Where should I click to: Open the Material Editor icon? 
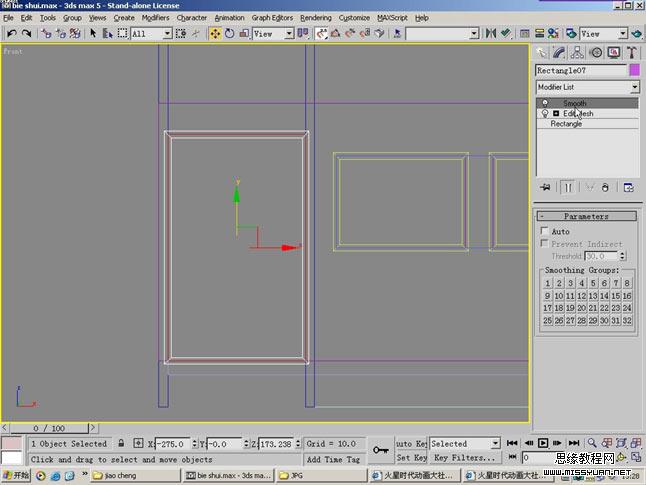click(553, 33)
